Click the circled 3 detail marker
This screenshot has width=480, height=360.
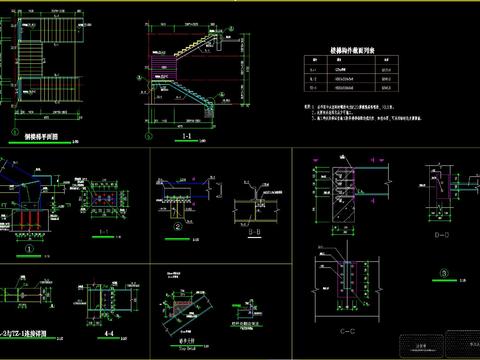coord(444,273)
